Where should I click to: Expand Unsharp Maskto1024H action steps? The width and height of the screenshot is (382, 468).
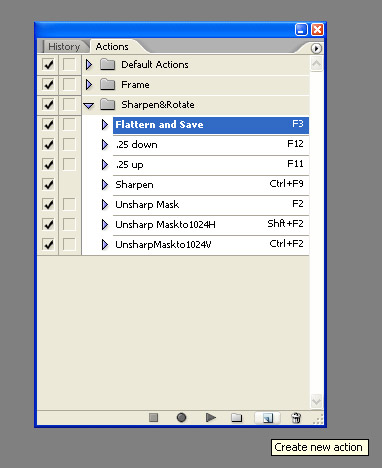(105, 224)
